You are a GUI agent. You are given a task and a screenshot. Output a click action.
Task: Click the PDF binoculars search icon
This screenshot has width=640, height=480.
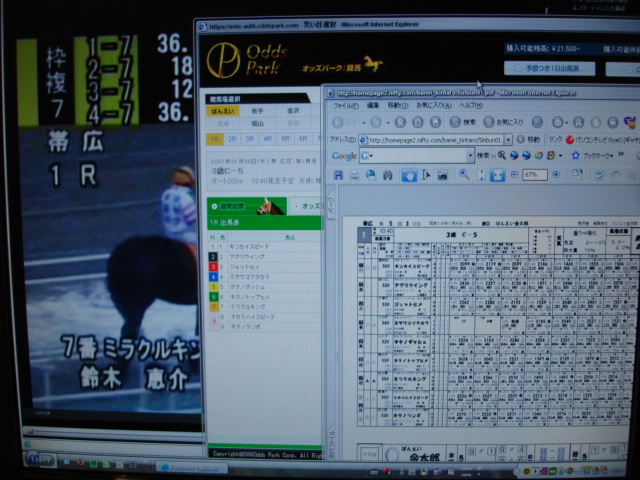click(387, 176)
